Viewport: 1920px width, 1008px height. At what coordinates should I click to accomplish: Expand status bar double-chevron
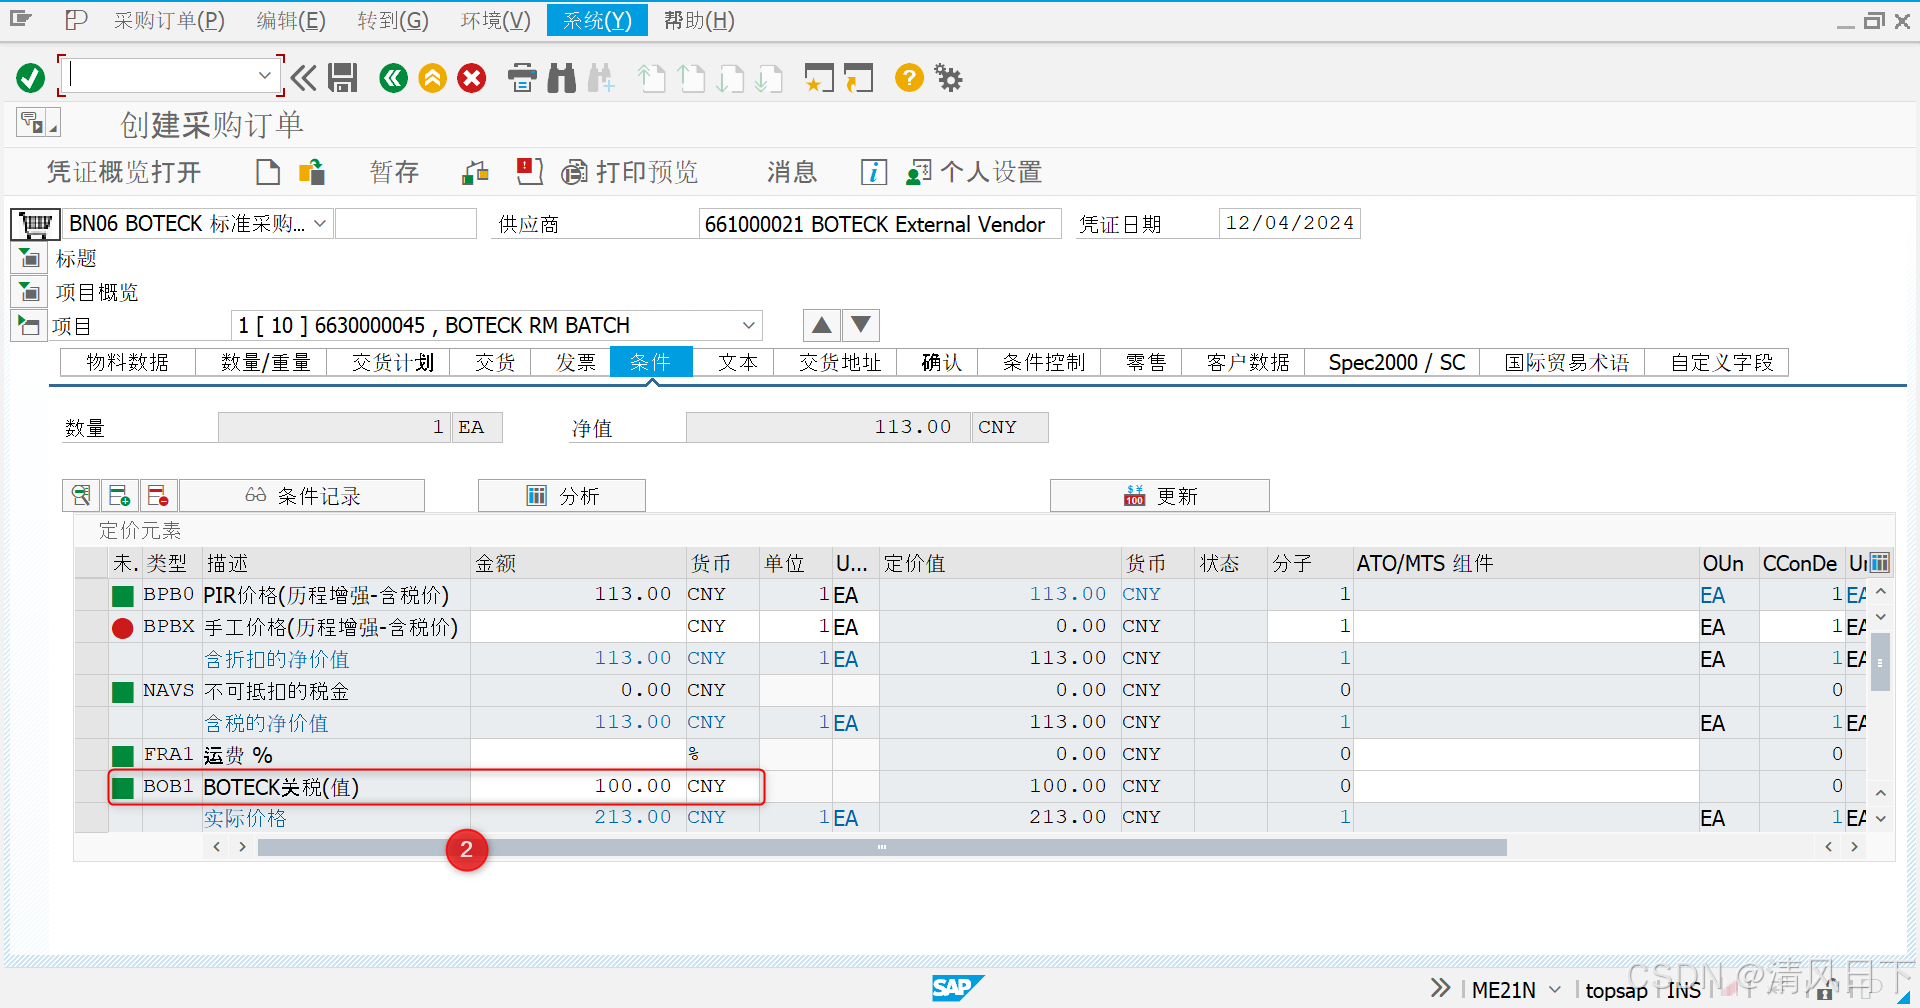pos(1440,988)
